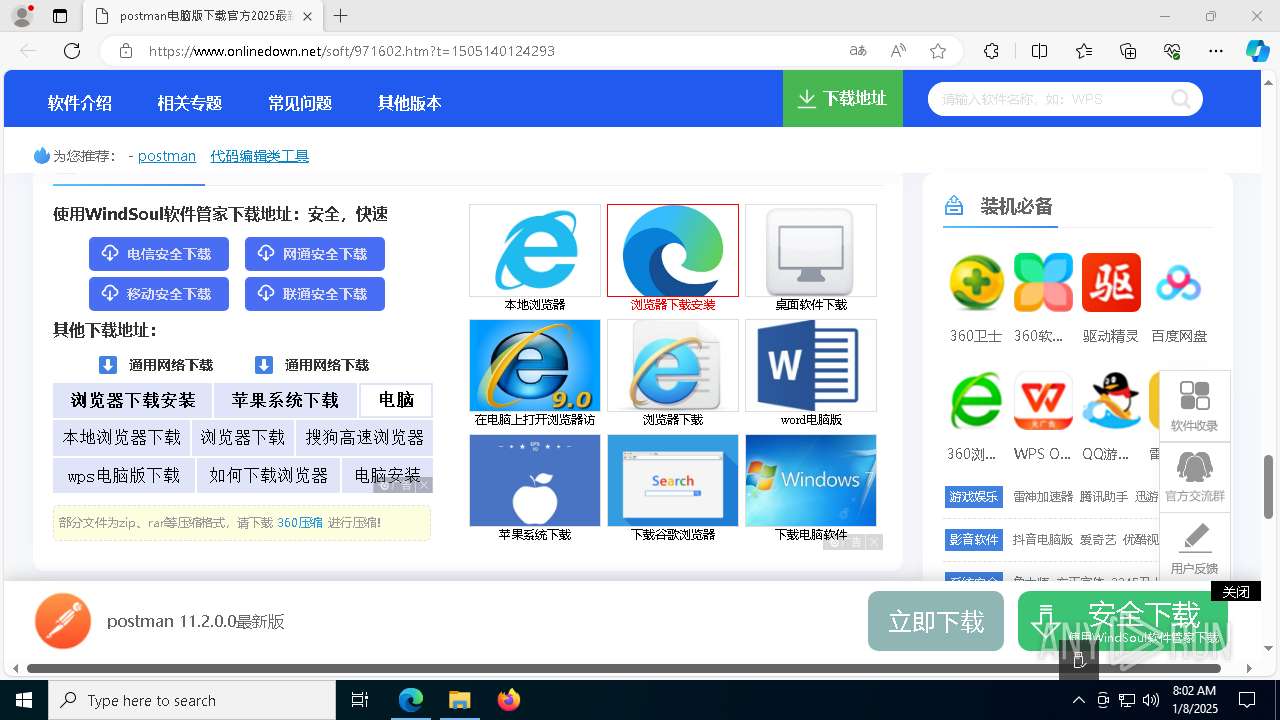The image size is (1280, 720).
Task: Go to 软件介绍 section
Action: pyautogui.click(x=80, y=103)
